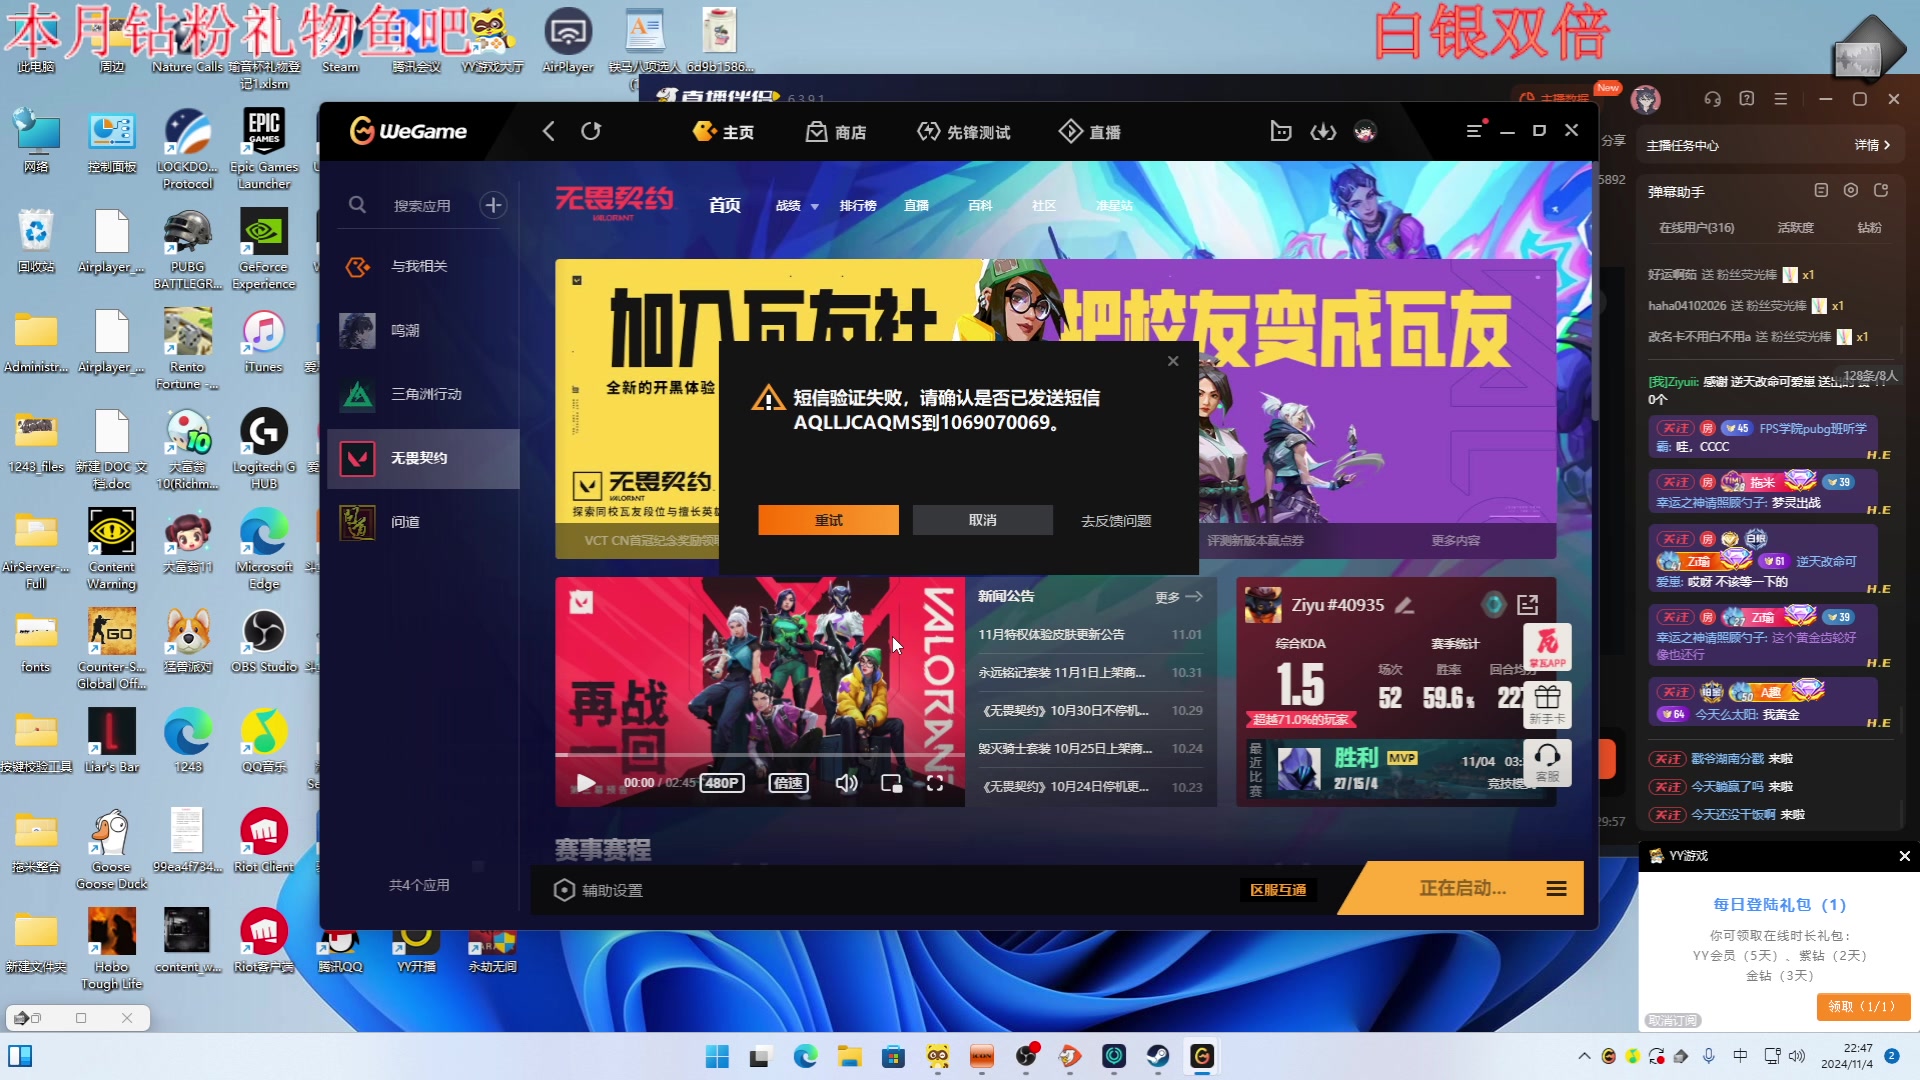Toggle video picture-in-picture mode icon

[891, 783]
